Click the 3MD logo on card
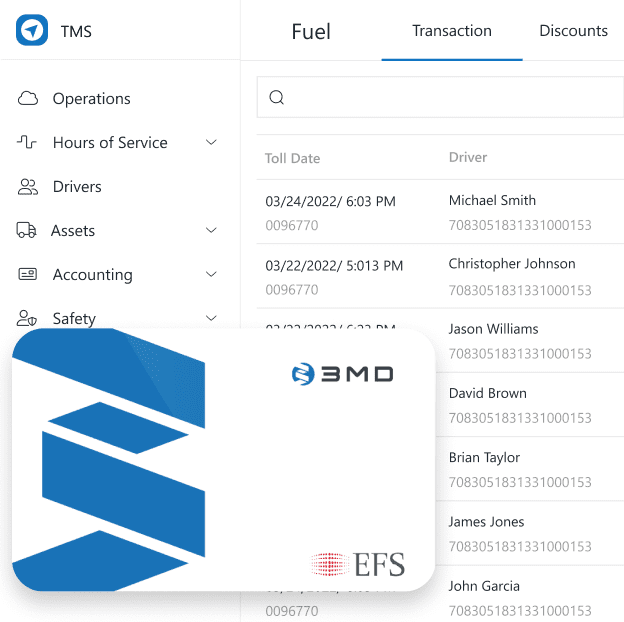This screenshot has width=624, height=622. 343,374
